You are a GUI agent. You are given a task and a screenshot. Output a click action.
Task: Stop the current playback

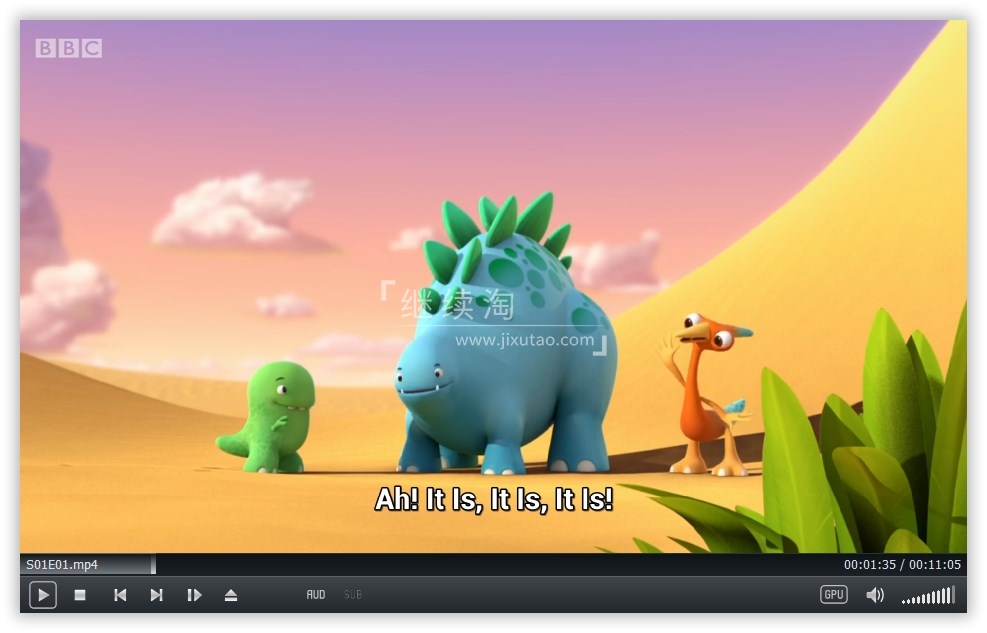pos(80,594)
